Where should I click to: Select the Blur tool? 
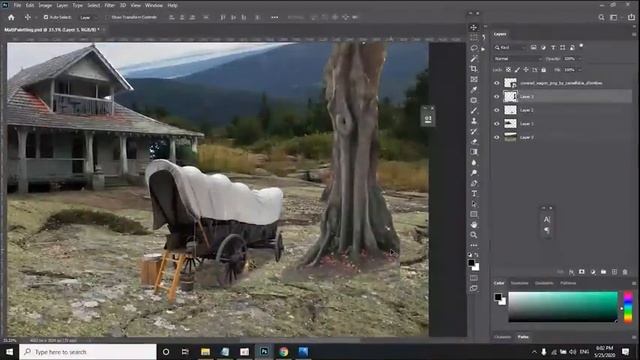coord(473,162)
